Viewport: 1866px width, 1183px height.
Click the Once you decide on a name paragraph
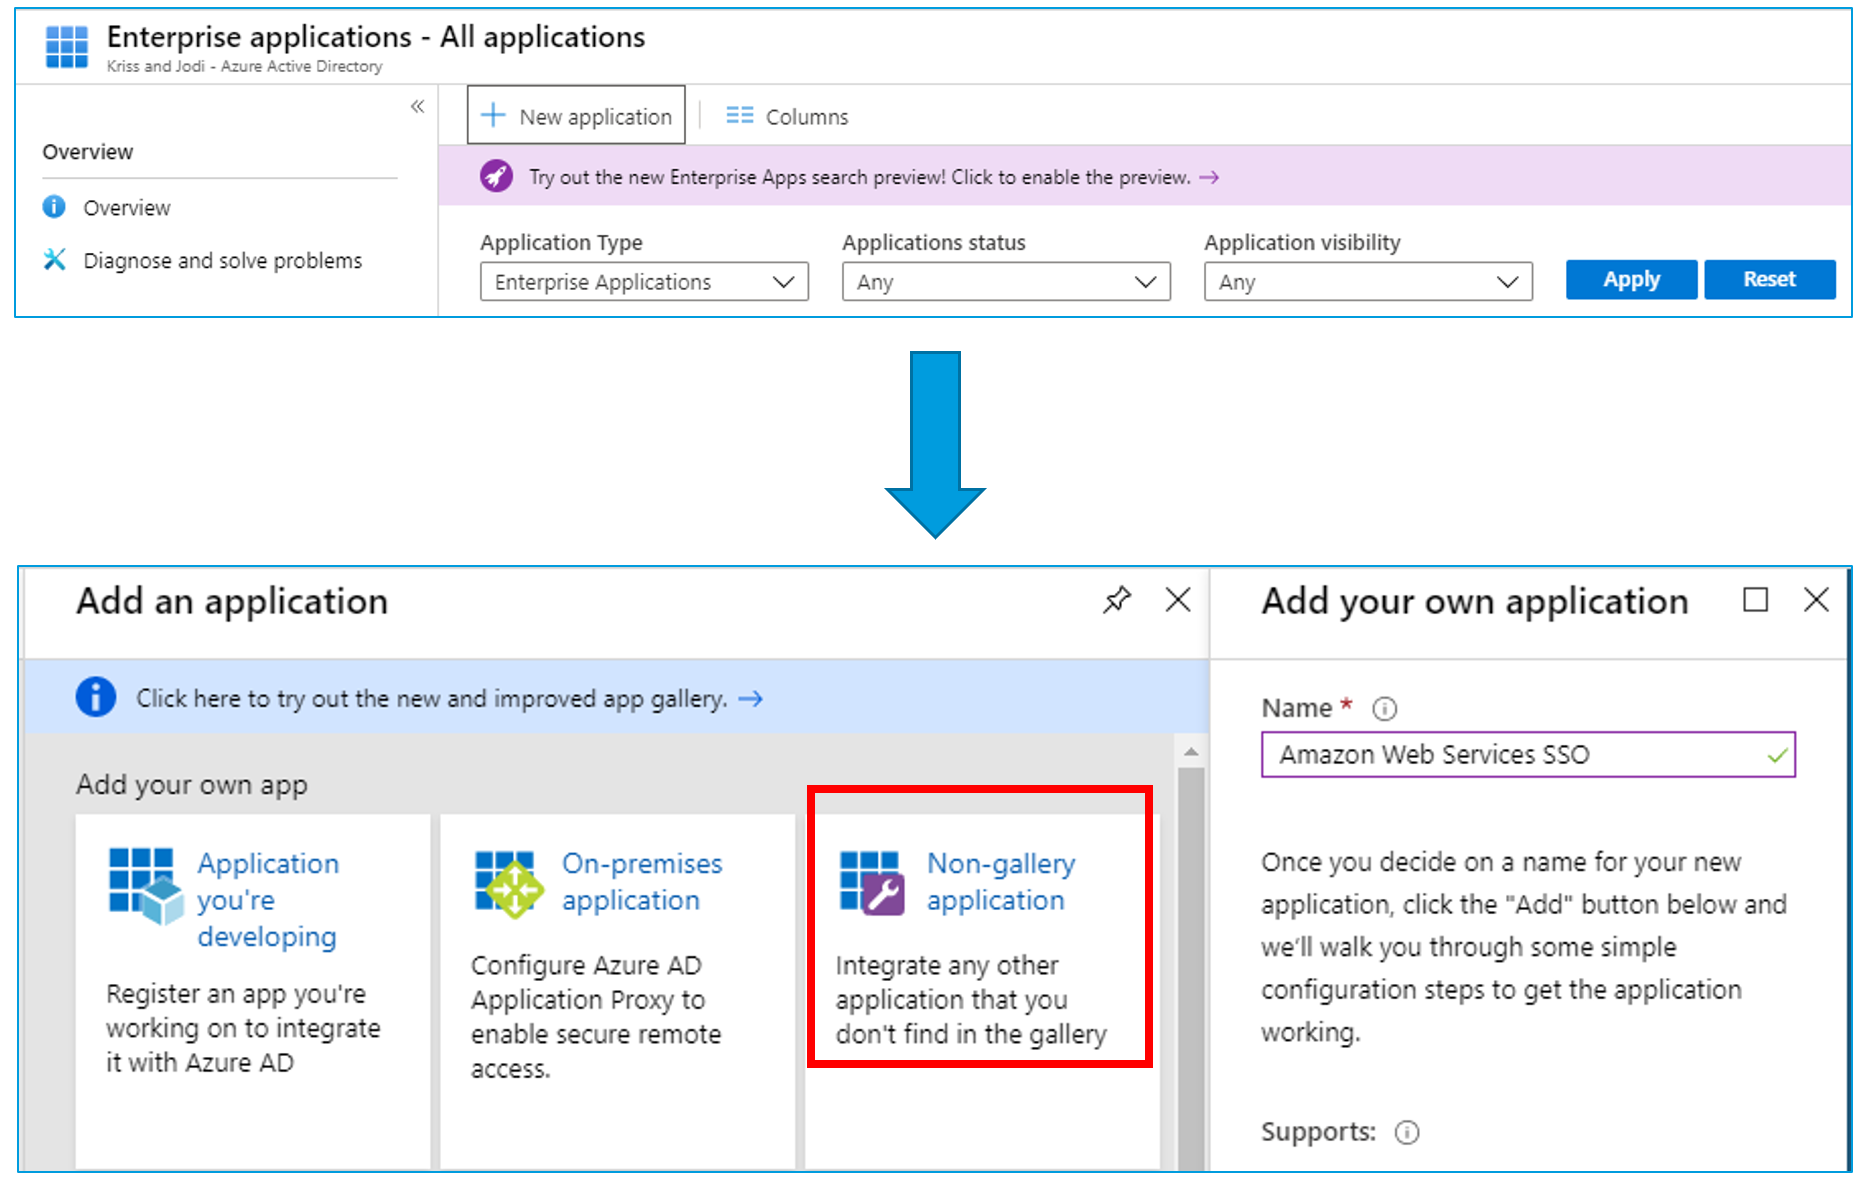point(1524,947)
